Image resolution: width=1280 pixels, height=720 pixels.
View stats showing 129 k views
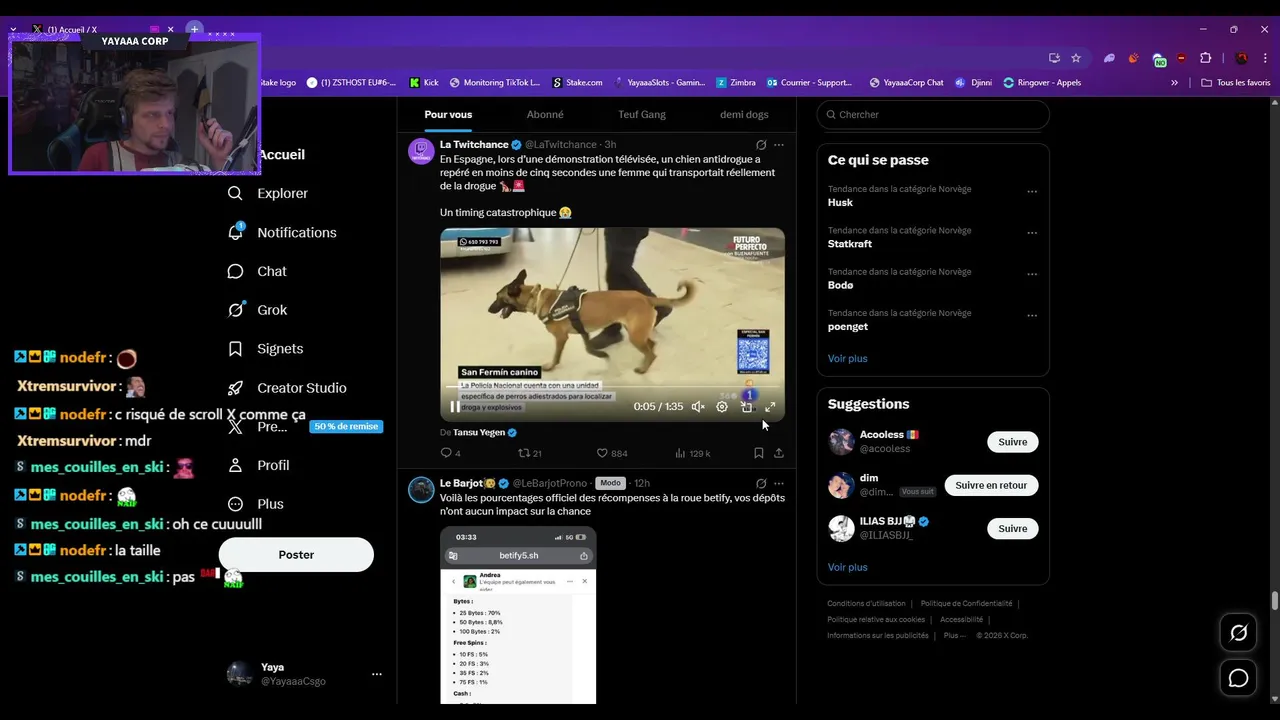pos(692,453)
